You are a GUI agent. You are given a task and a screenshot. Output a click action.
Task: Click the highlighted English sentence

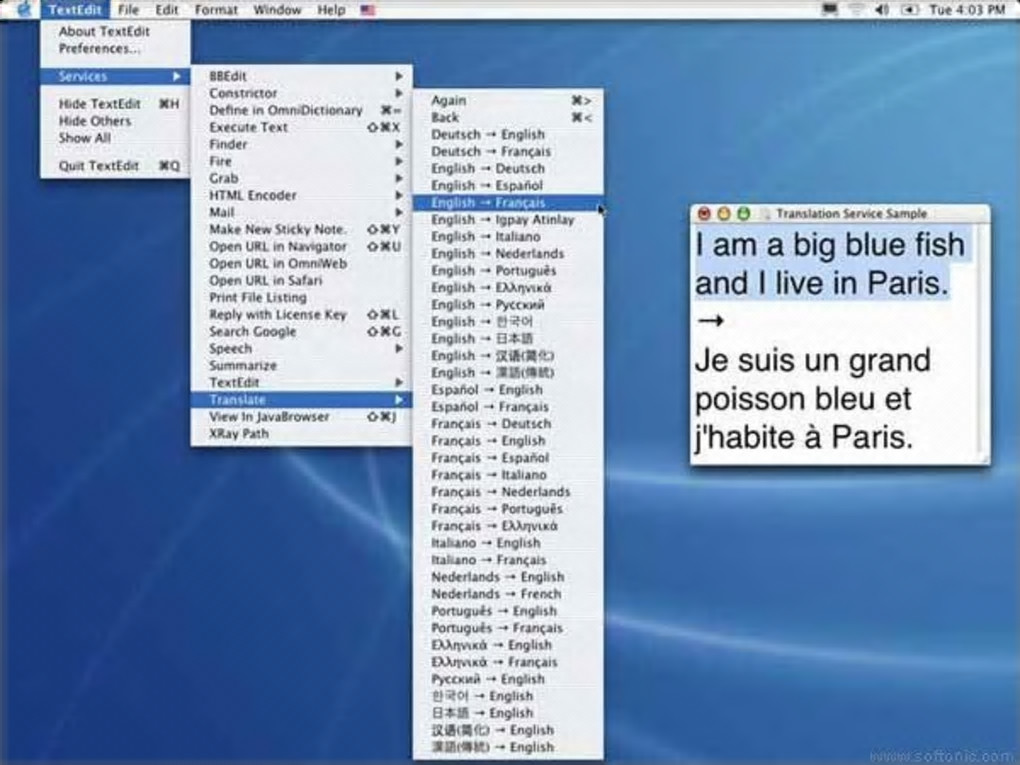[x=831, y=263]
